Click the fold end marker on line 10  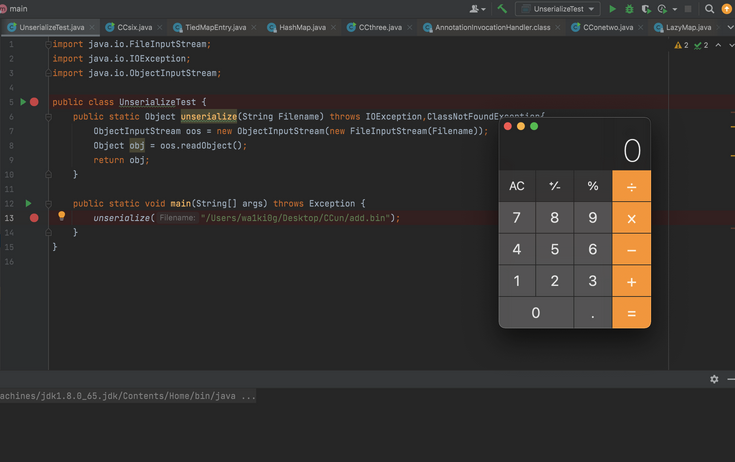48,174
